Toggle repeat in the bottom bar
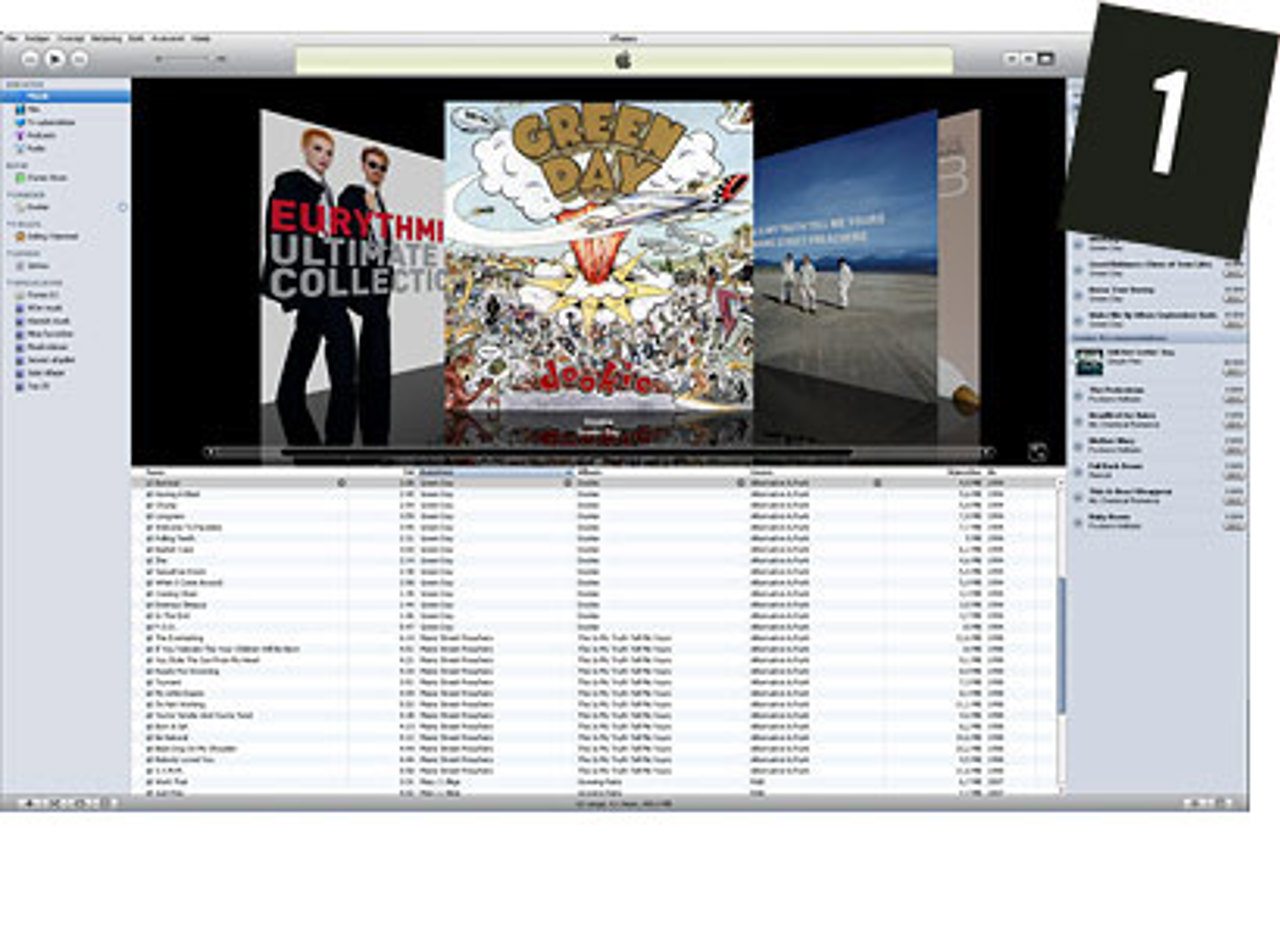 80,803
